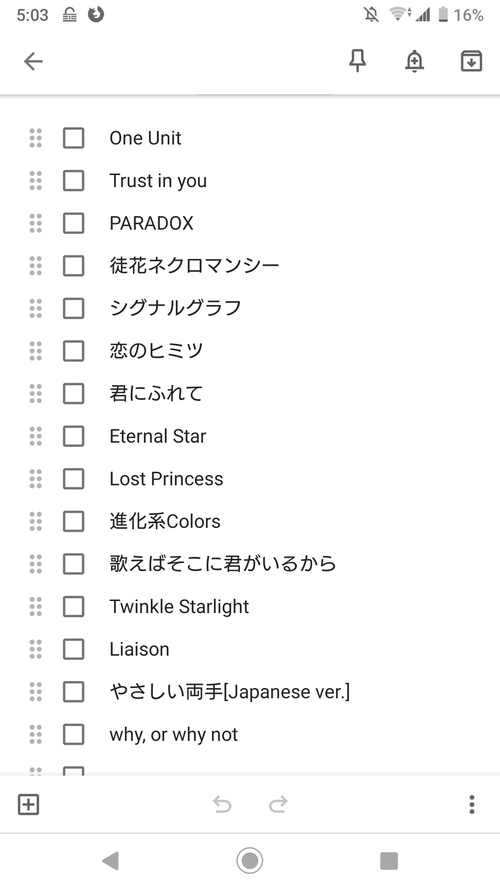Undo the last edit
Screen dimensions: 500x889
222,804
